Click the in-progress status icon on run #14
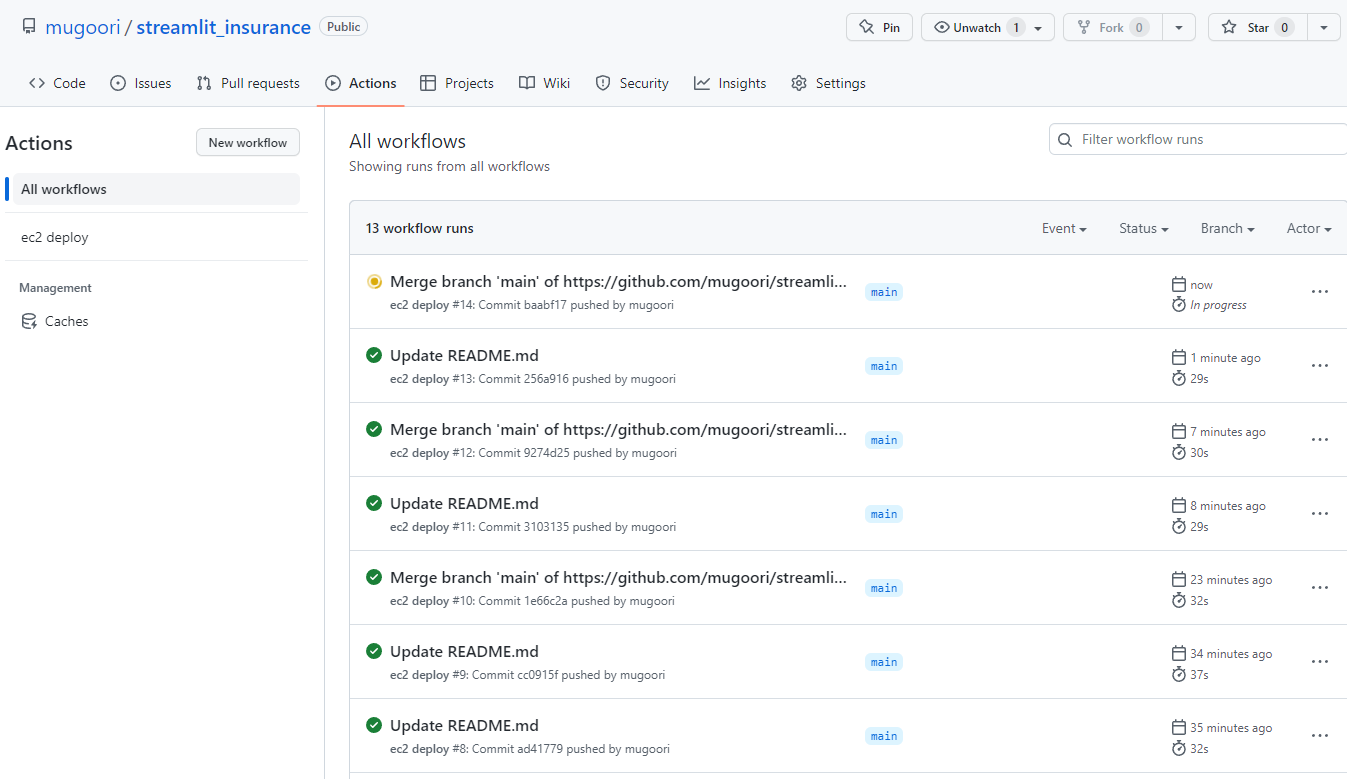The height and width of the screenshot is (779, 1347). pyautogui.click(x=374, y=281)
